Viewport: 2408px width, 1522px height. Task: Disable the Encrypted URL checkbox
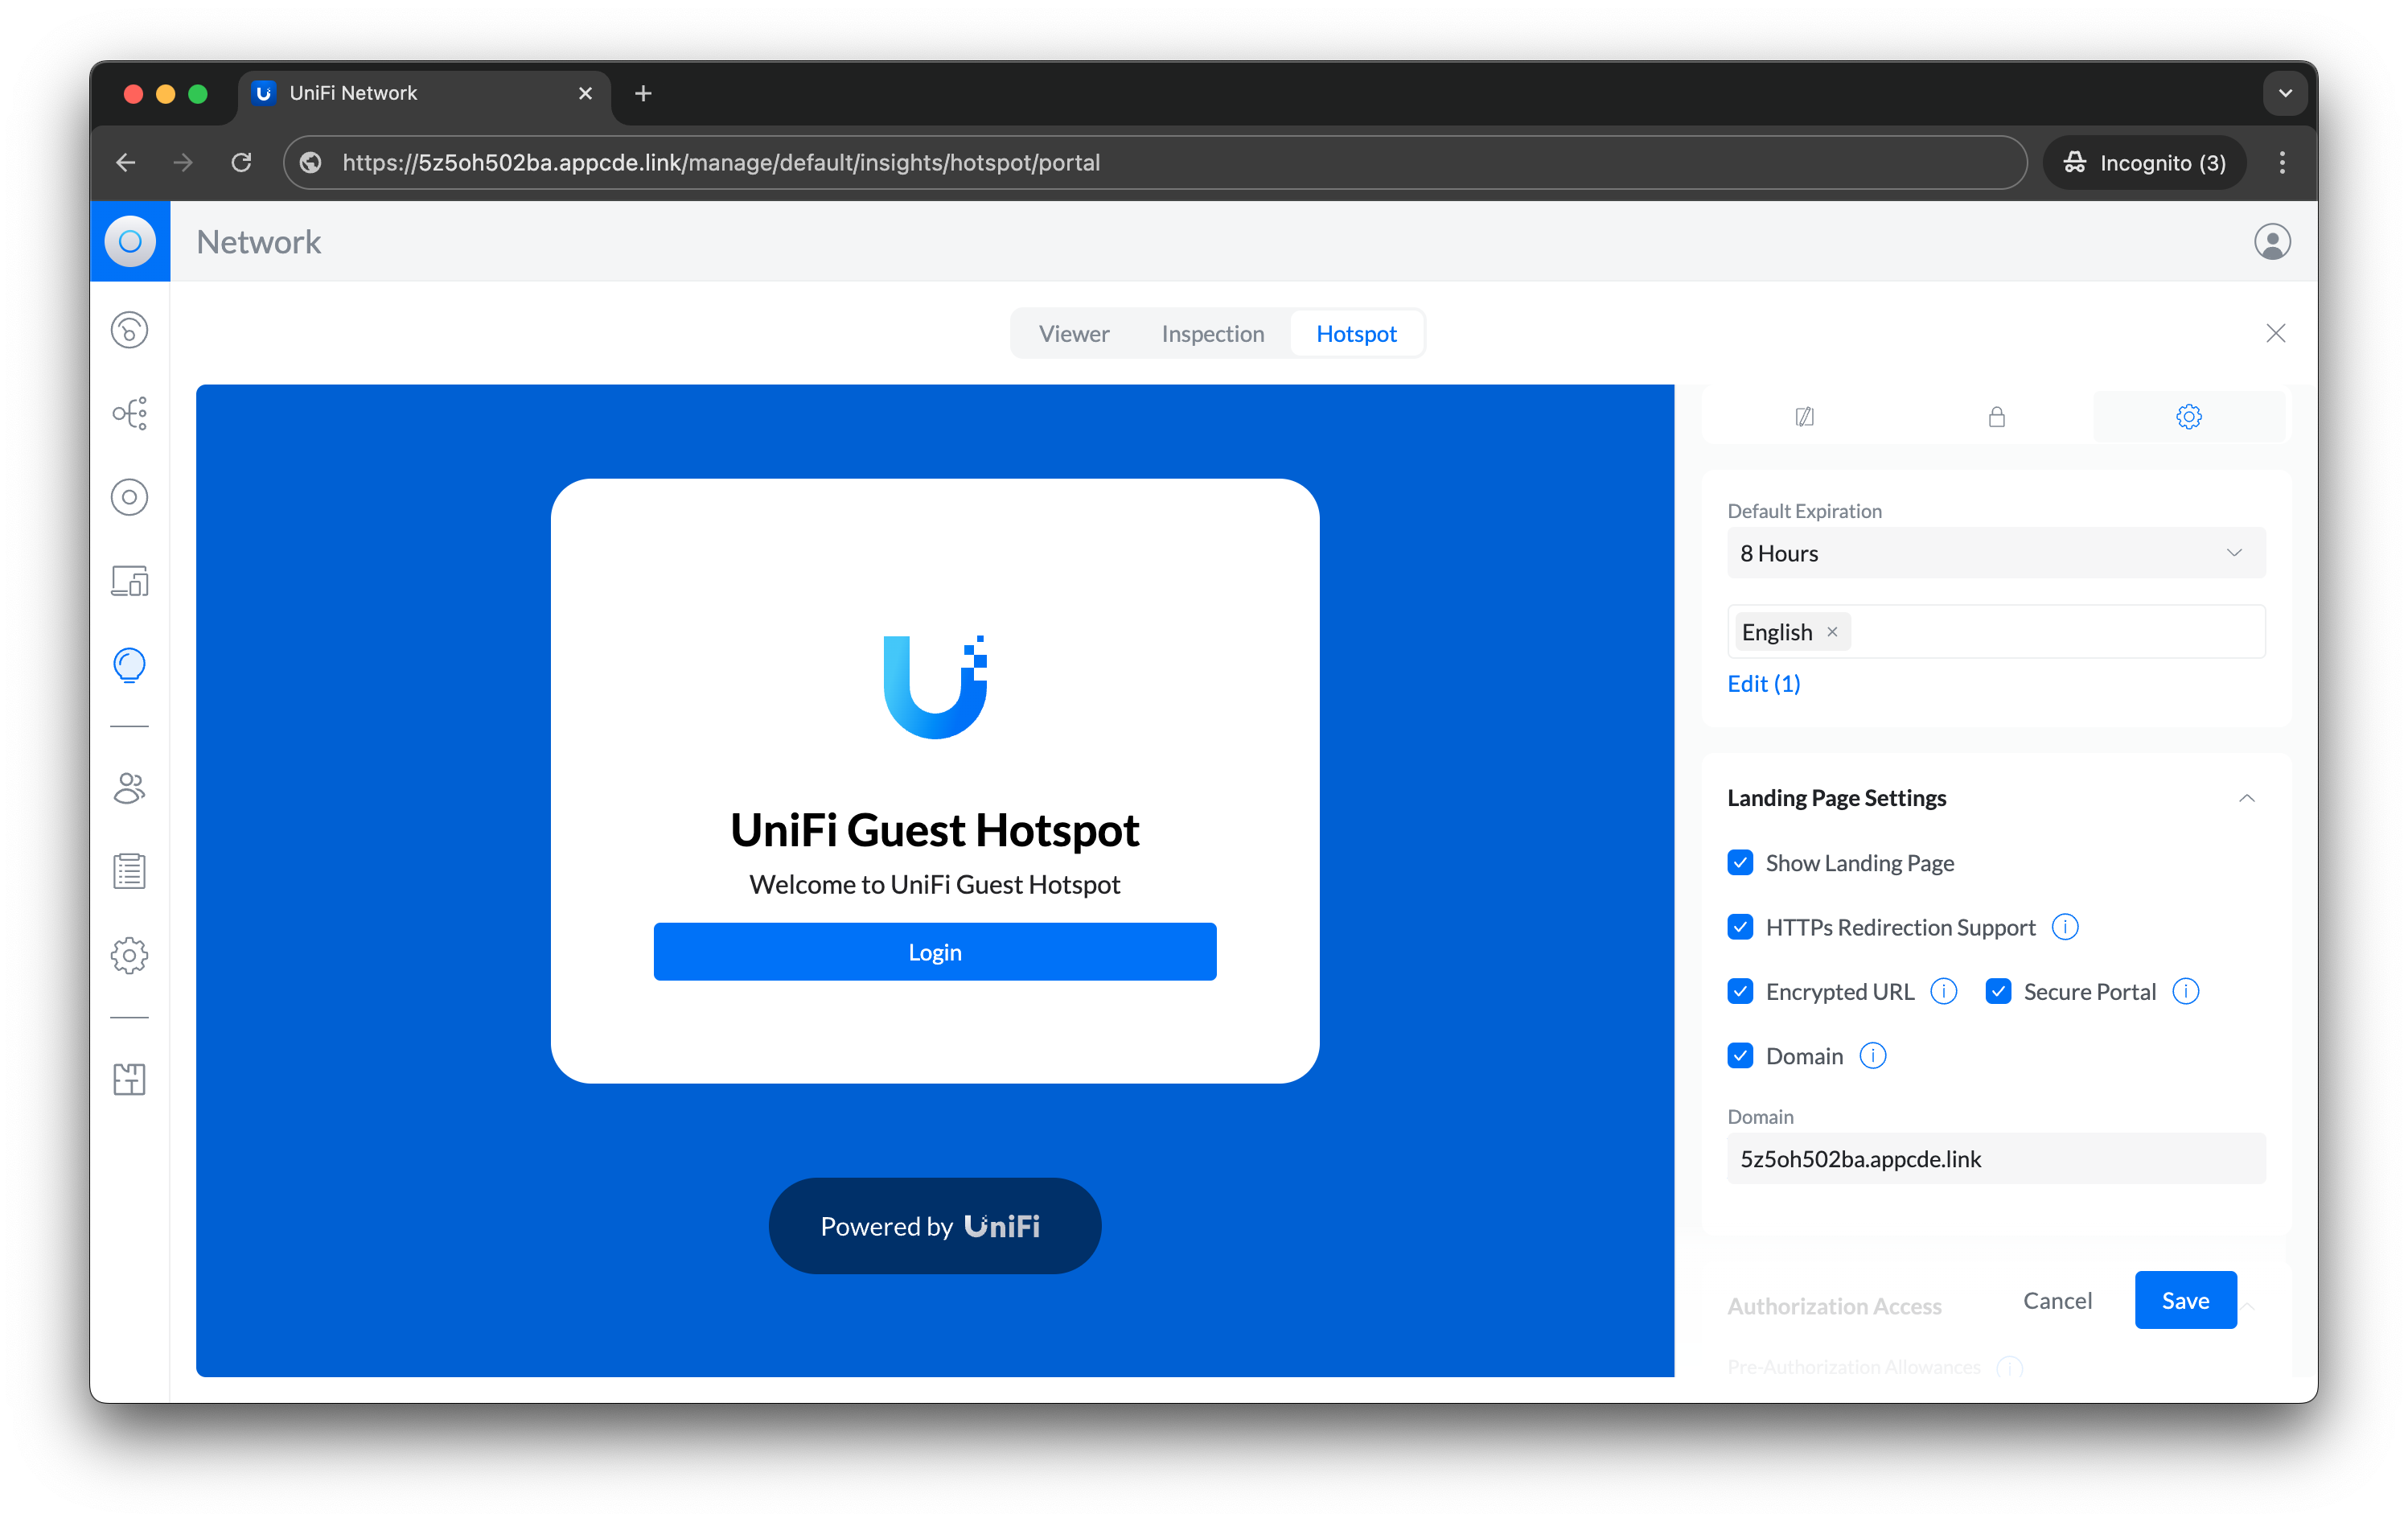[x=1740, y=991]
